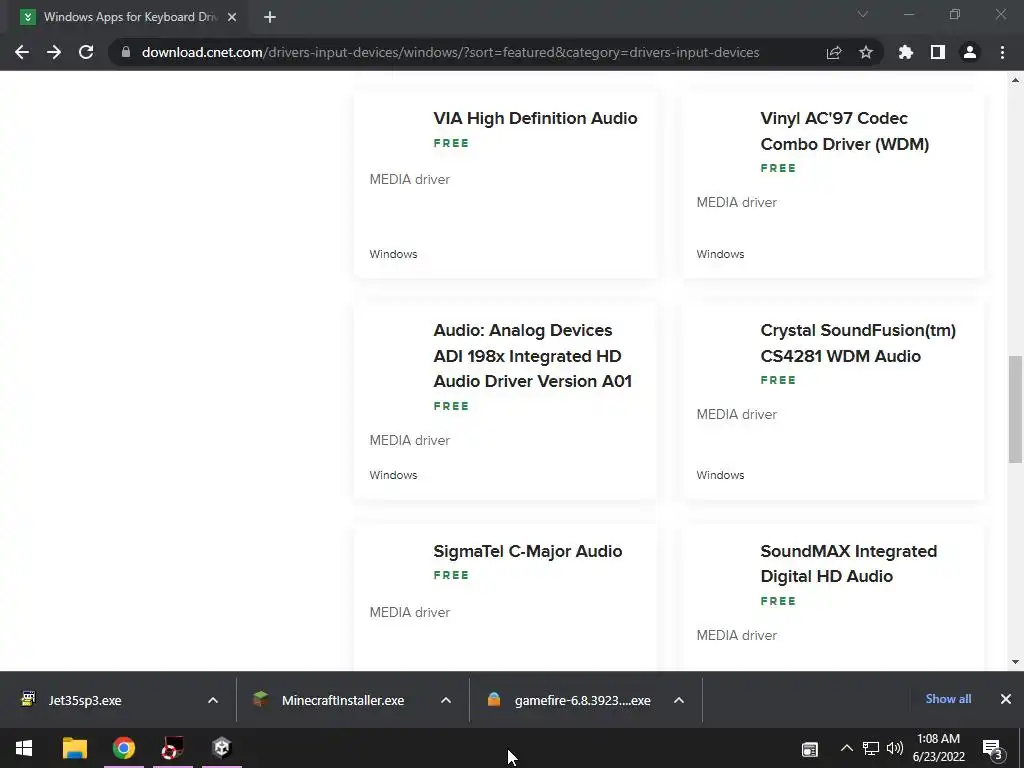The height and width of the screenshot is (768, 1024).
Task: Click the page vertical scrollbar thumb
Action: 1015,409
